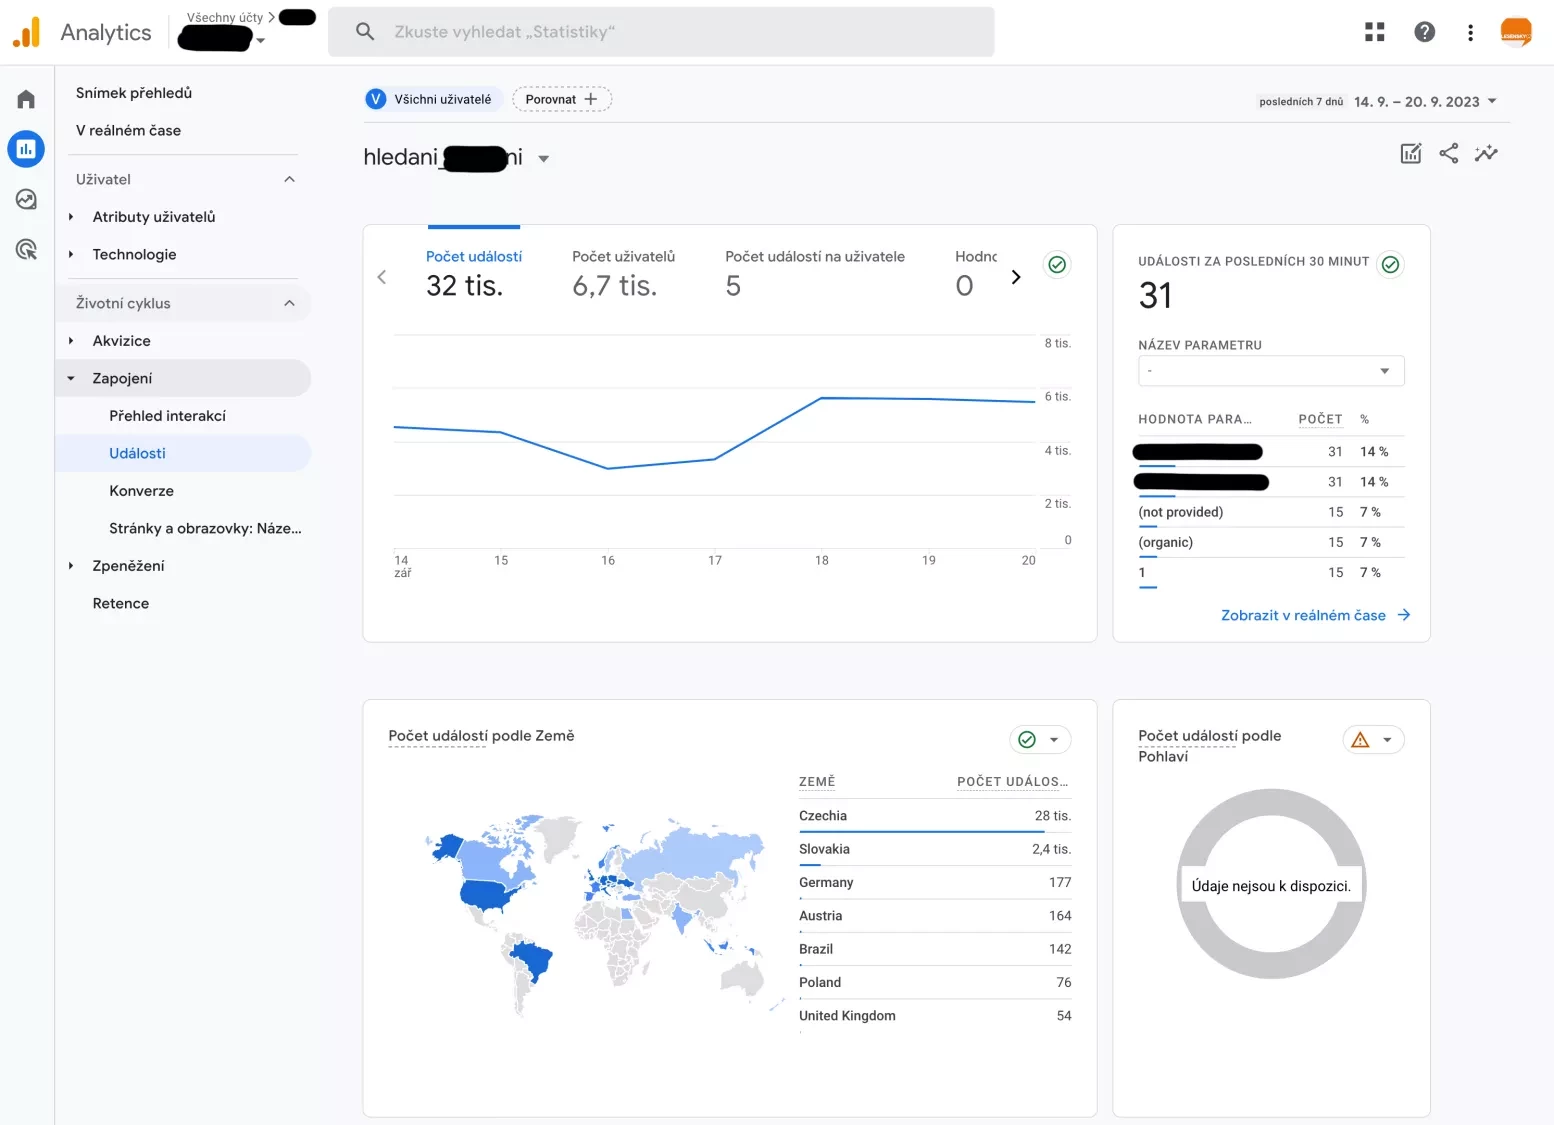Open Snímek přehledů

[x=134, y=93]
